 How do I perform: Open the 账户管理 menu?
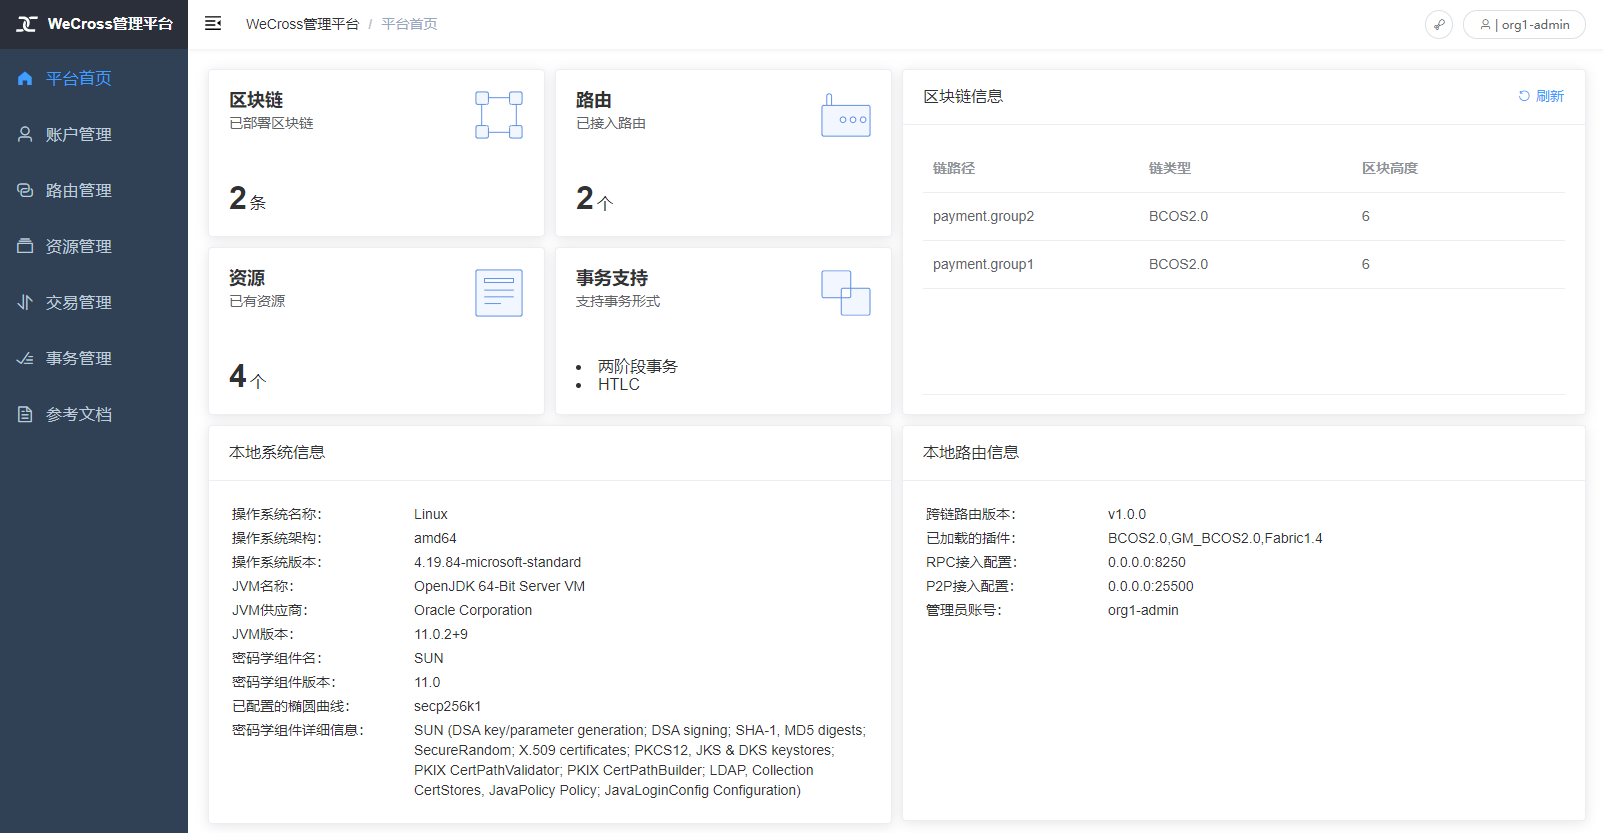(x=94, y=134)
